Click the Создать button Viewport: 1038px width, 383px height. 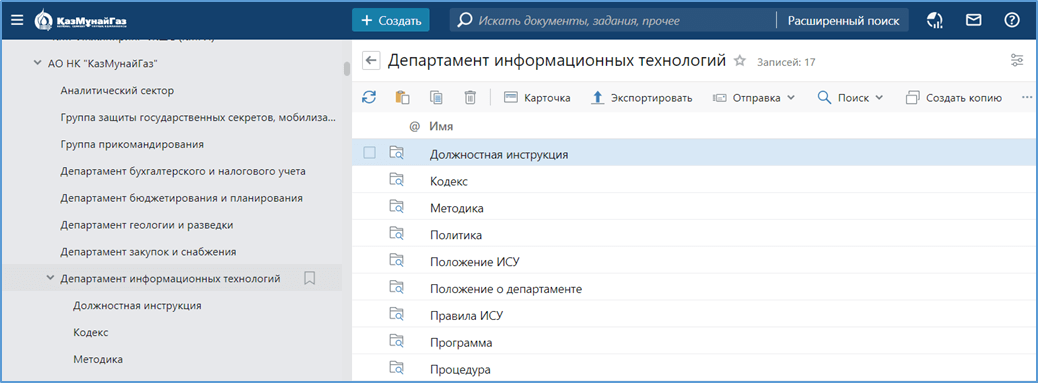coord(391,21)
